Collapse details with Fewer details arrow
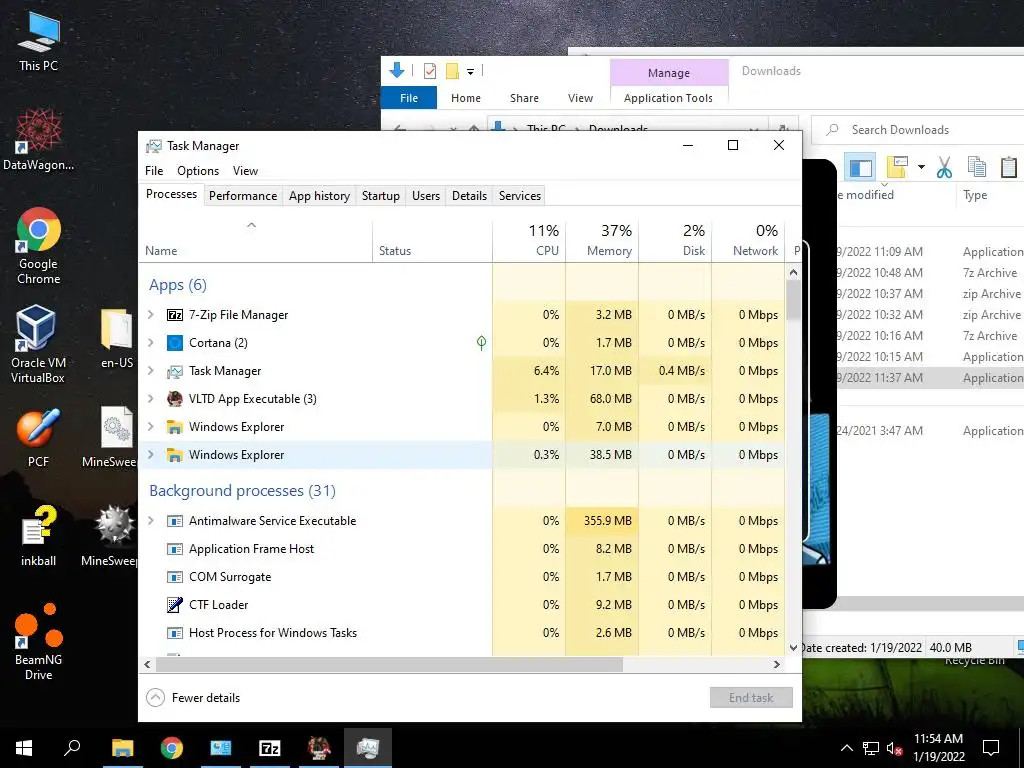 click(155, 697)
